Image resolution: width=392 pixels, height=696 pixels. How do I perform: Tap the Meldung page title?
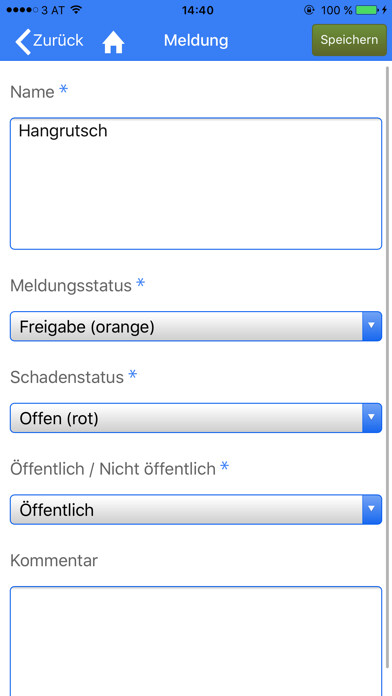196,40
